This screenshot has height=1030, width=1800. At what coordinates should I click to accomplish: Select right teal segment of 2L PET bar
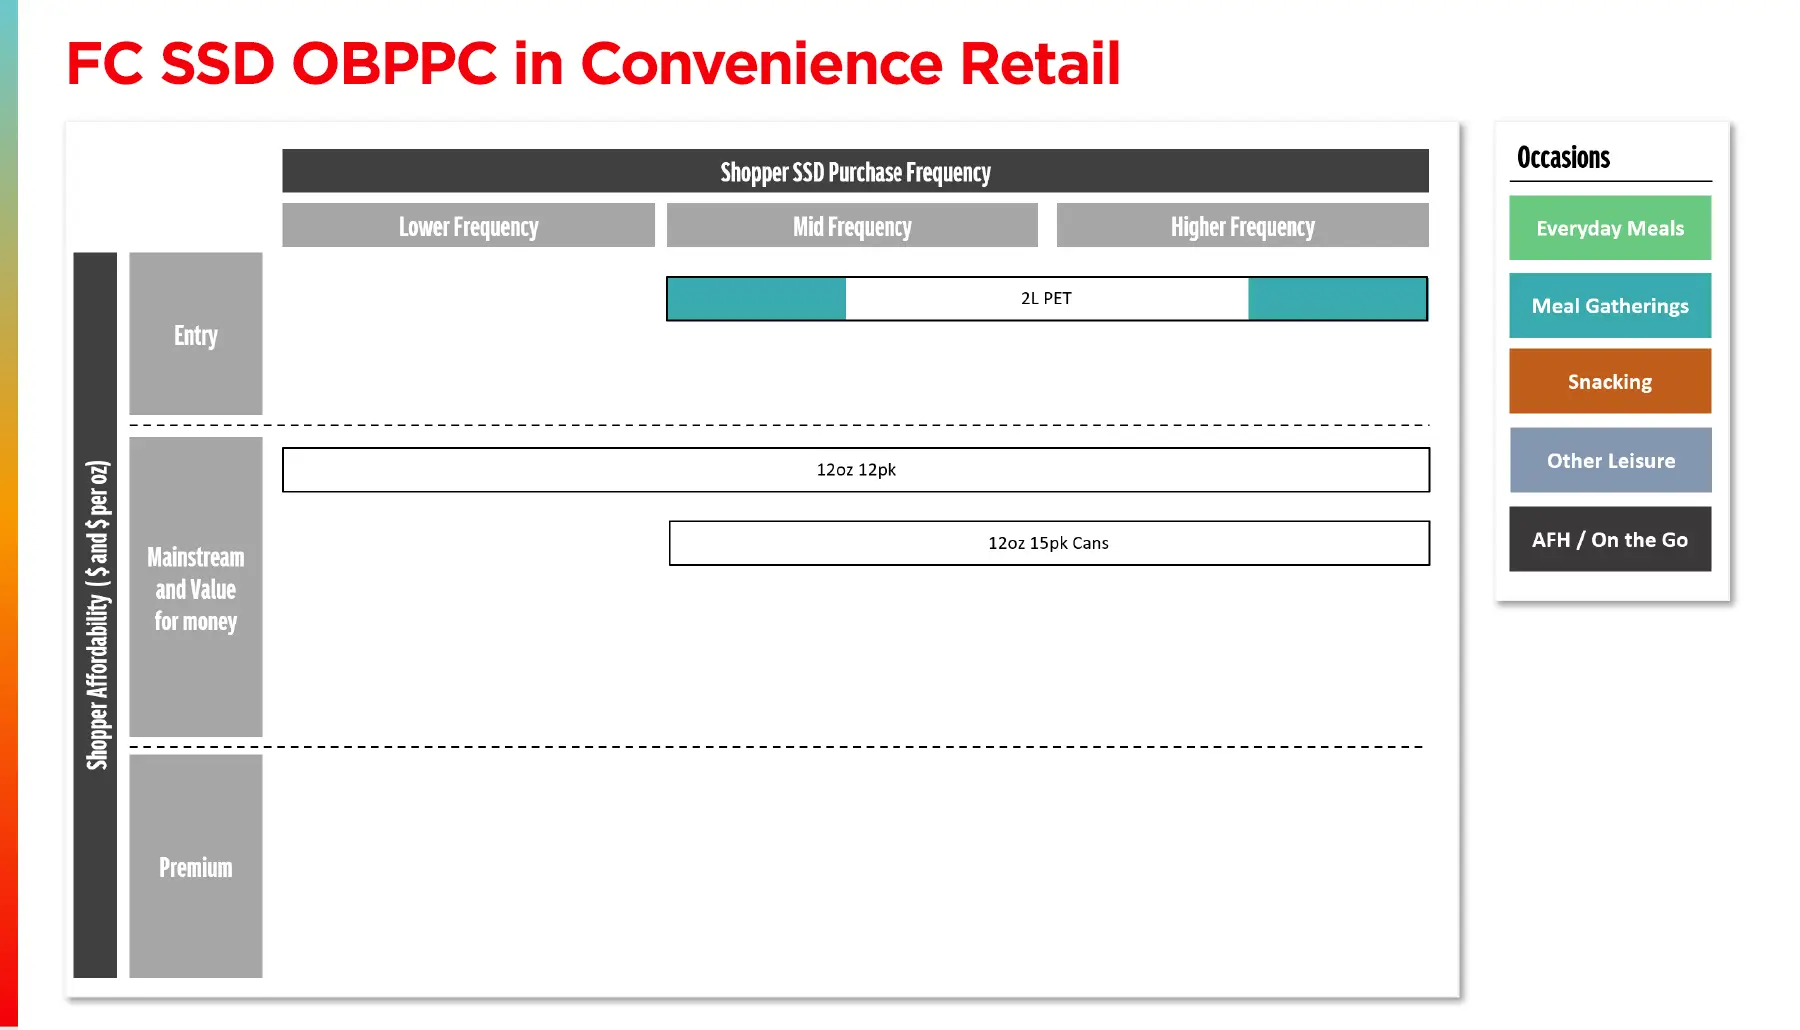(1337, 299)
